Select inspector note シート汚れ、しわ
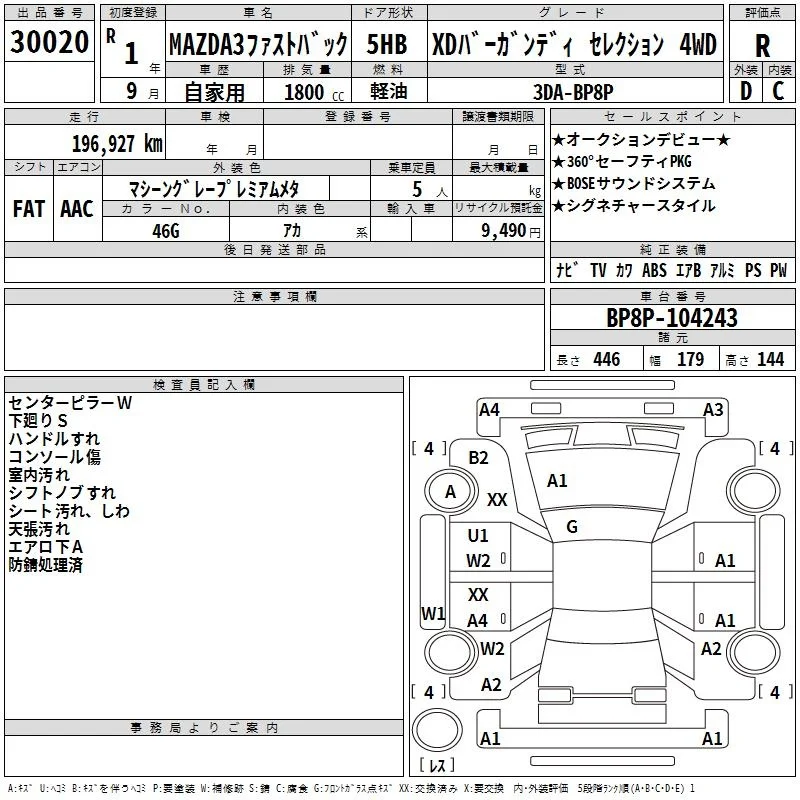Image resolution: width=800 pixels, height=800 pixels. (69, 511)
